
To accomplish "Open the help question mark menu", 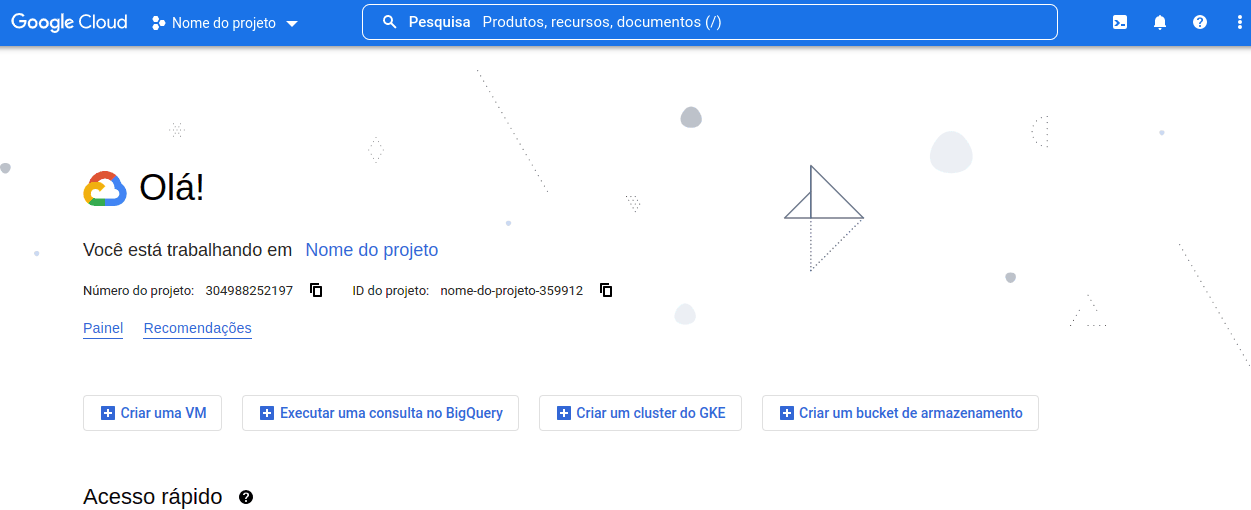I will [x=1200, y=22].
